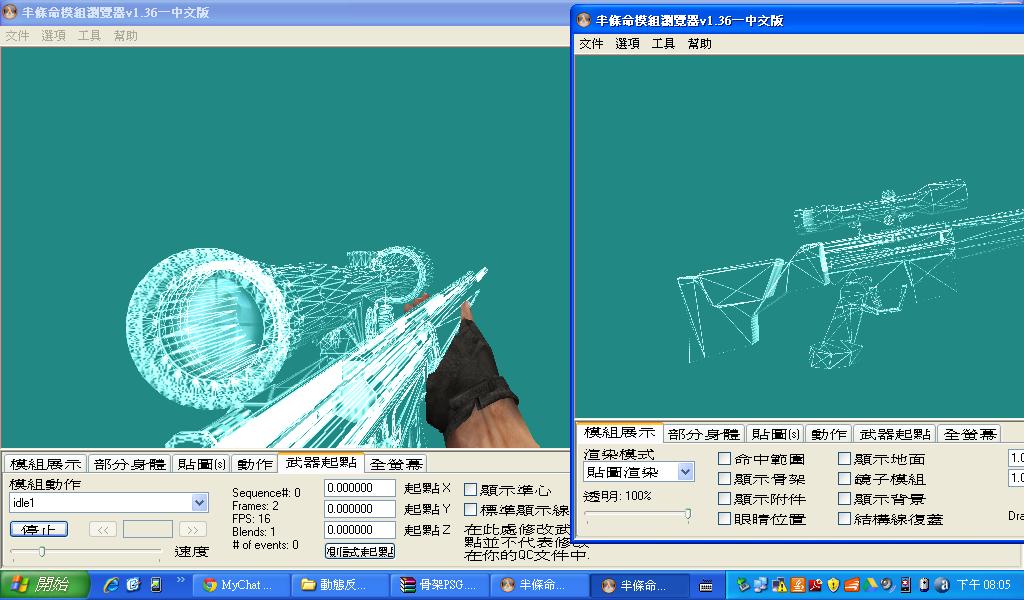
Task: Open 選項 menu in the front window
Action: pyautogui.click(x=627, y=43)
